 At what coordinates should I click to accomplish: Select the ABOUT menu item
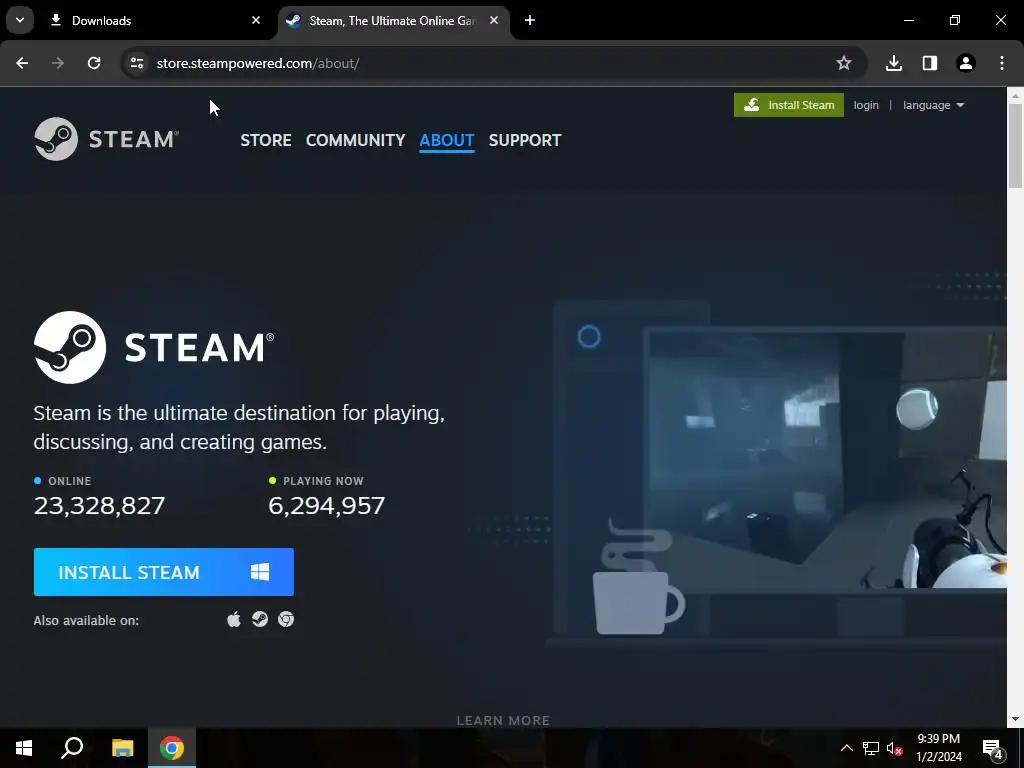[447, 140]
